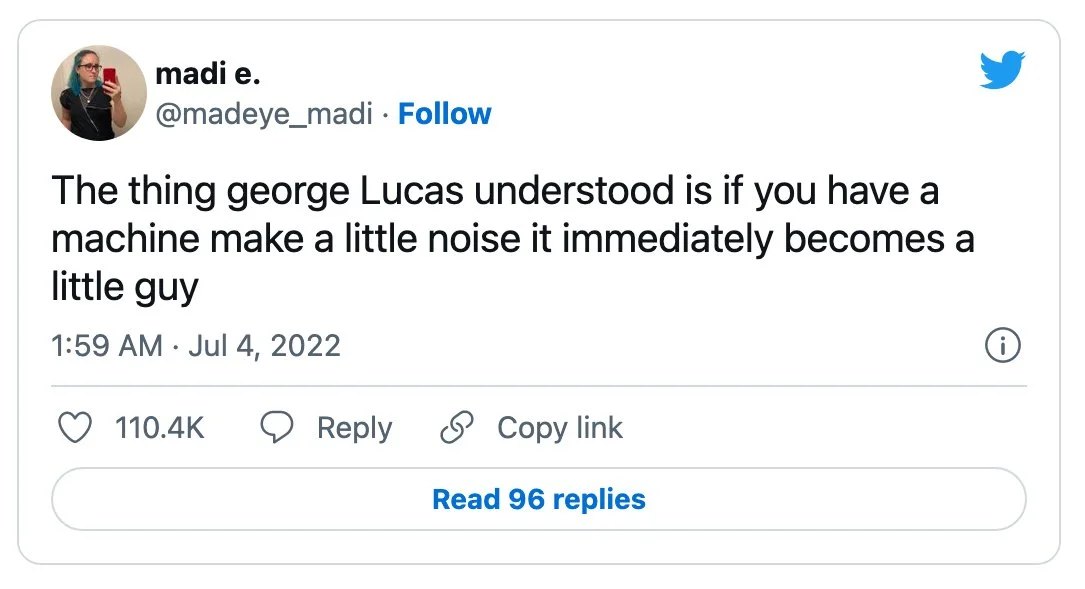
Task: Open the tweet info circle icon
Action: tap(1003, 345)
